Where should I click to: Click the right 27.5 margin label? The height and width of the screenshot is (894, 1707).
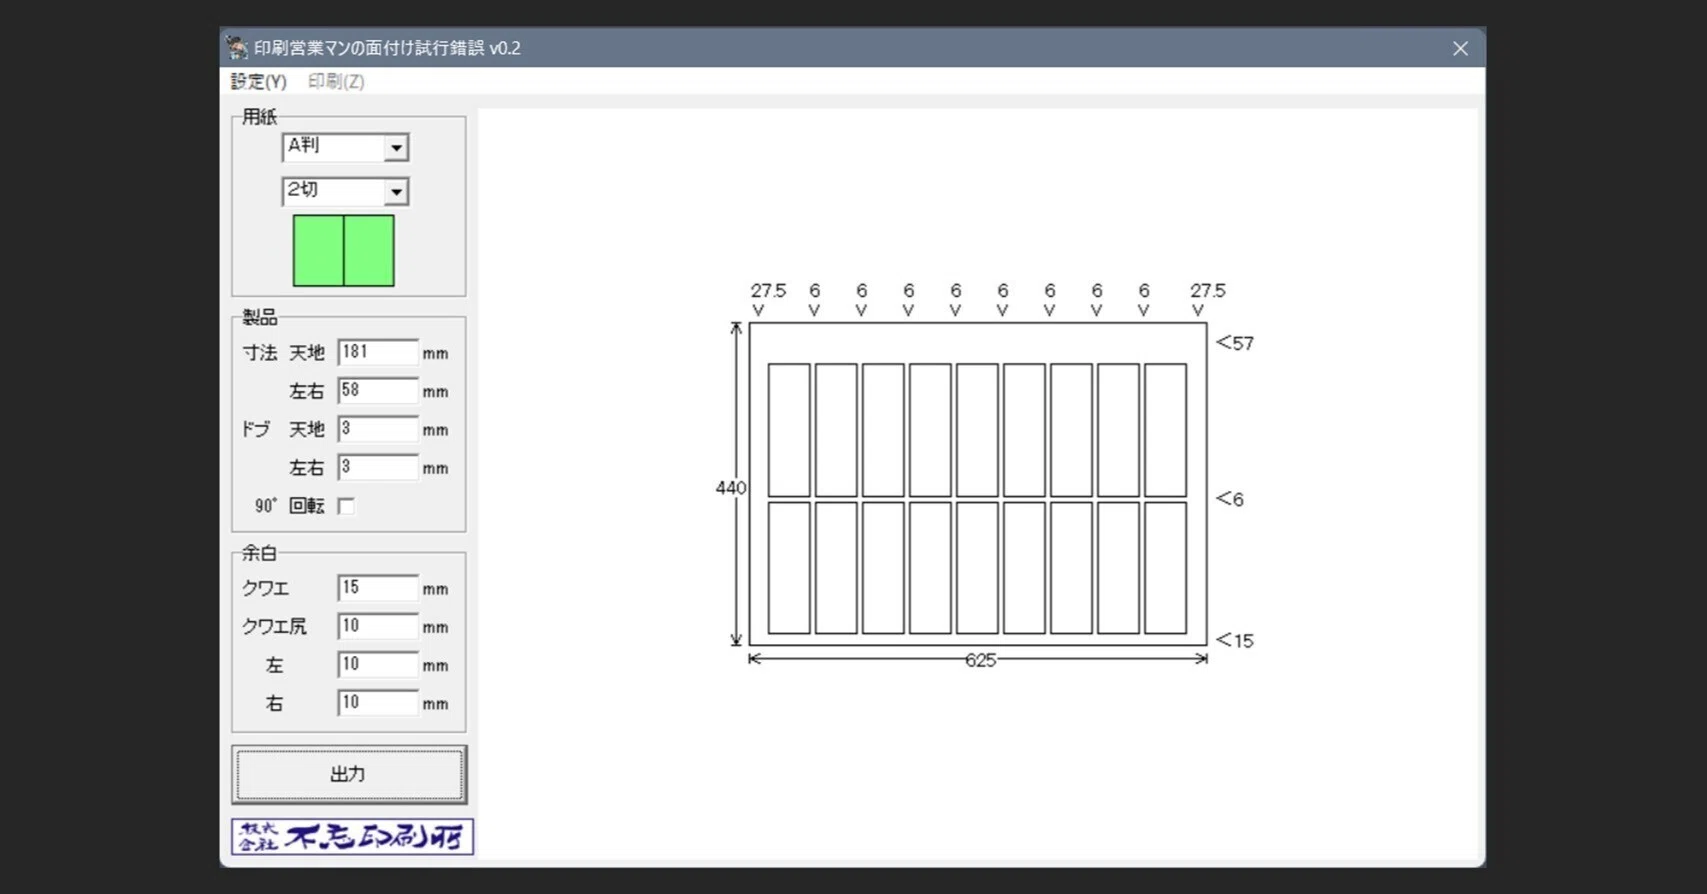[1207, 290]
